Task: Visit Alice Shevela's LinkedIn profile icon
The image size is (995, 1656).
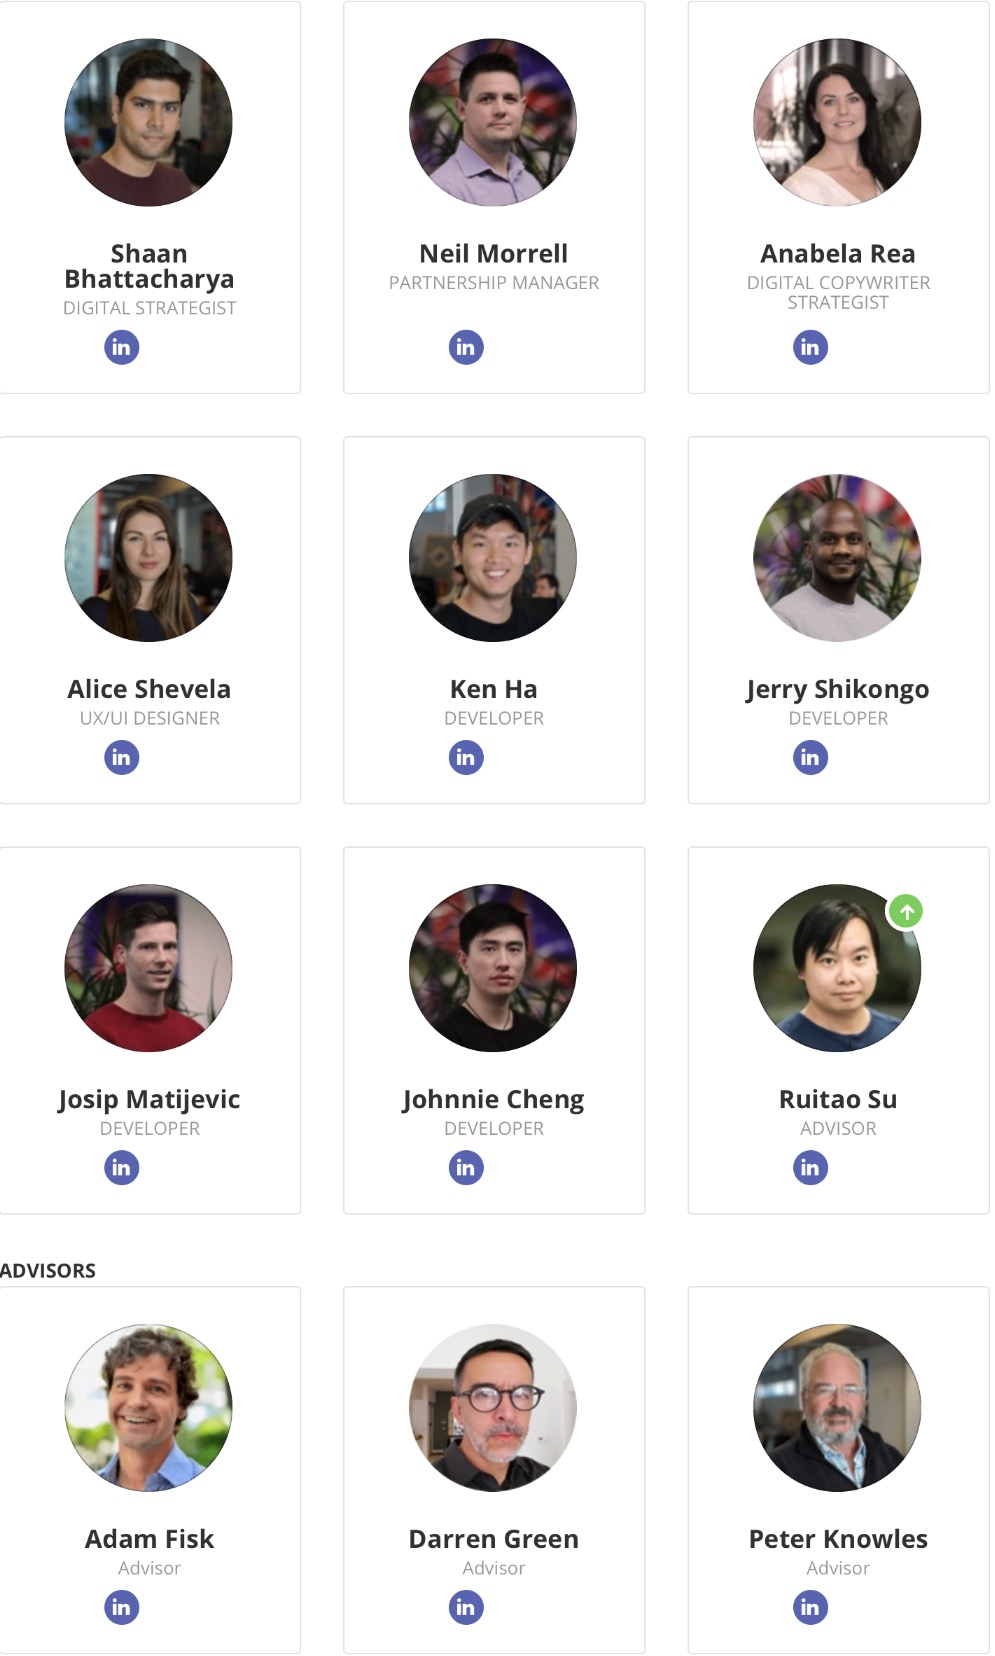Action: click(122, 757)
